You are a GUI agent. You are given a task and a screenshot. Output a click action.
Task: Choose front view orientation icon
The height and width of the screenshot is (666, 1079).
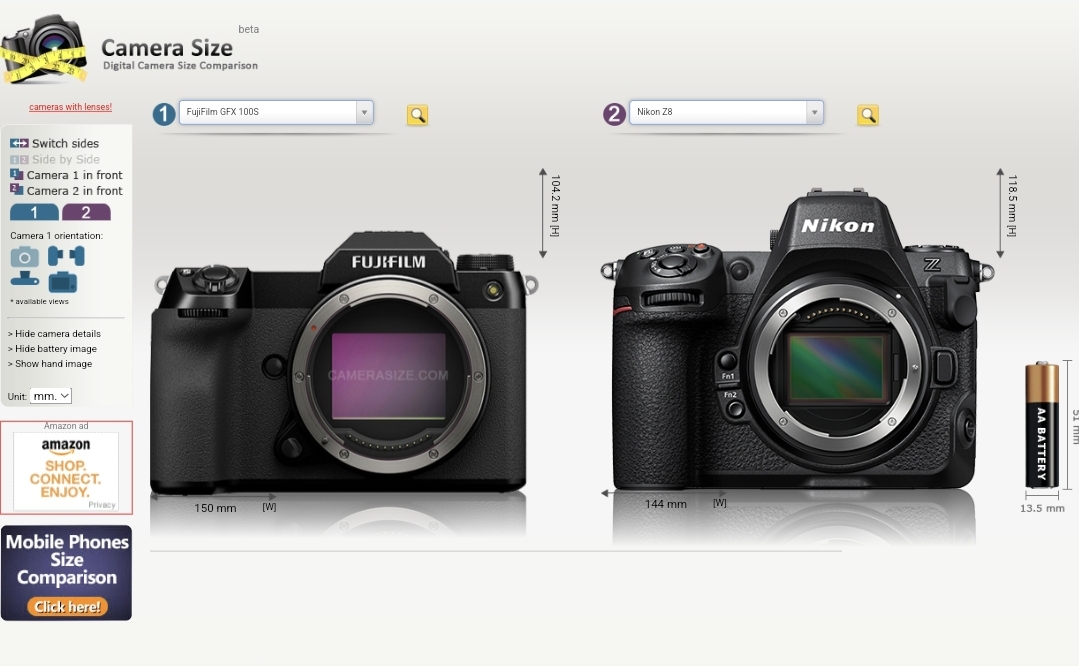[25, 257]
